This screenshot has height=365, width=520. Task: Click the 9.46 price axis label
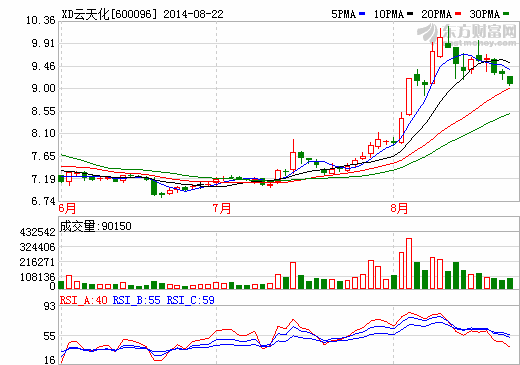coord(43,66)
